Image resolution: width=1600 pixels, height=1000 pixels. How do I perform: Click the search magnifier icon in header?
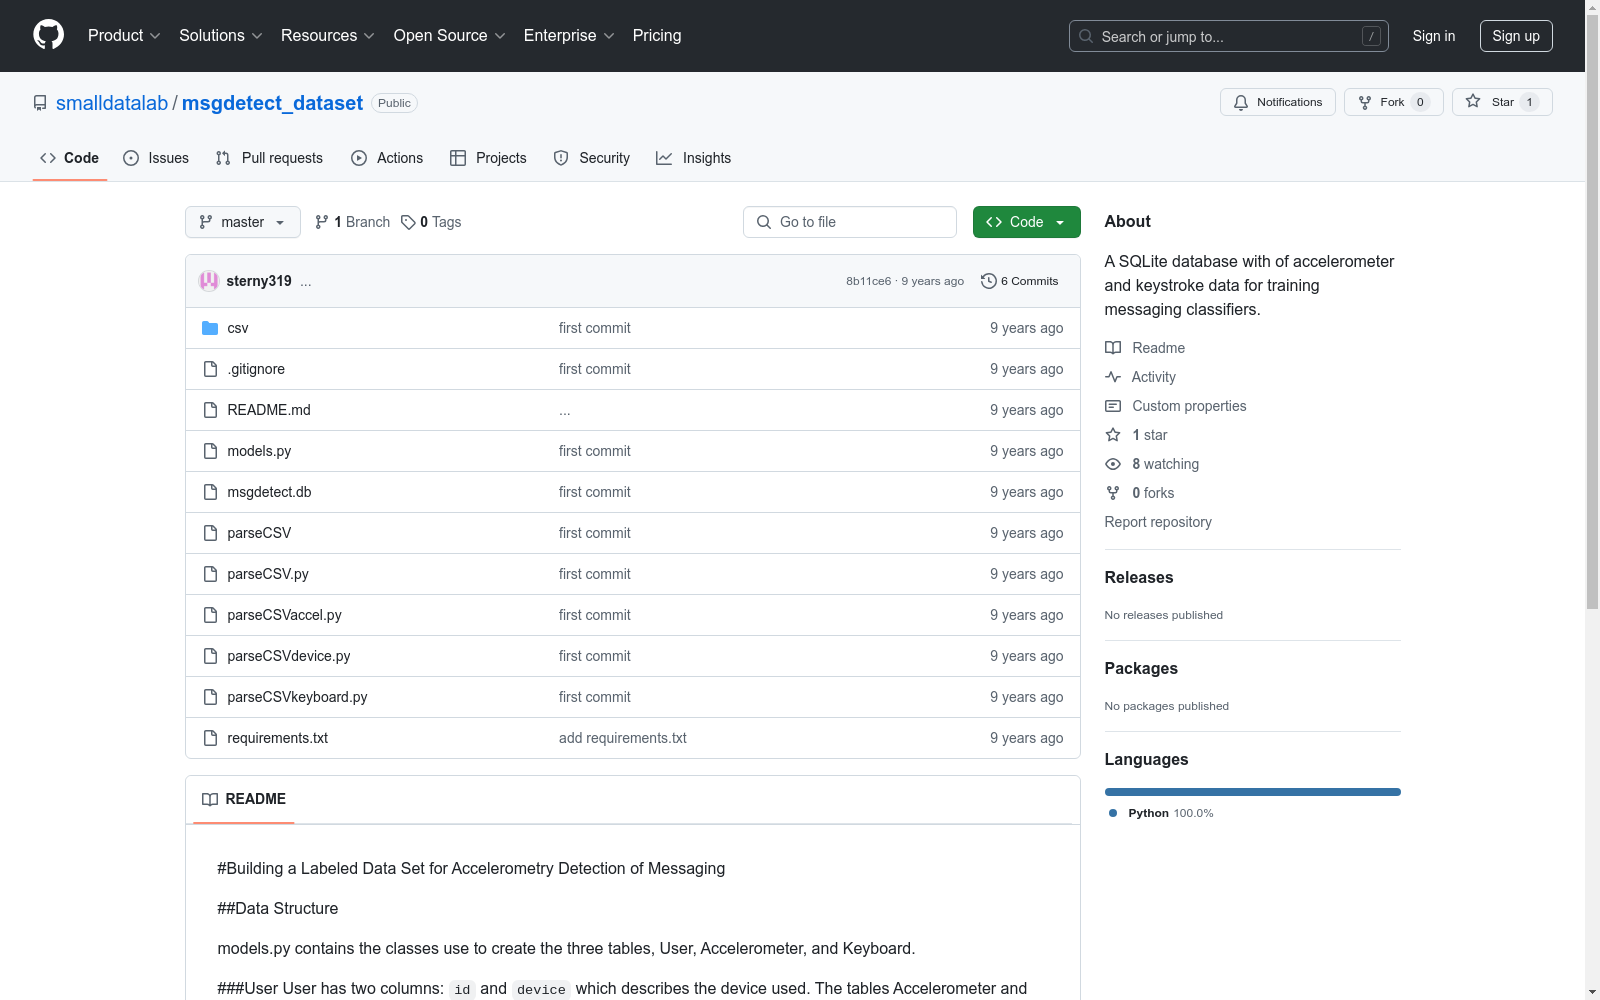(x=1086, y=36)
